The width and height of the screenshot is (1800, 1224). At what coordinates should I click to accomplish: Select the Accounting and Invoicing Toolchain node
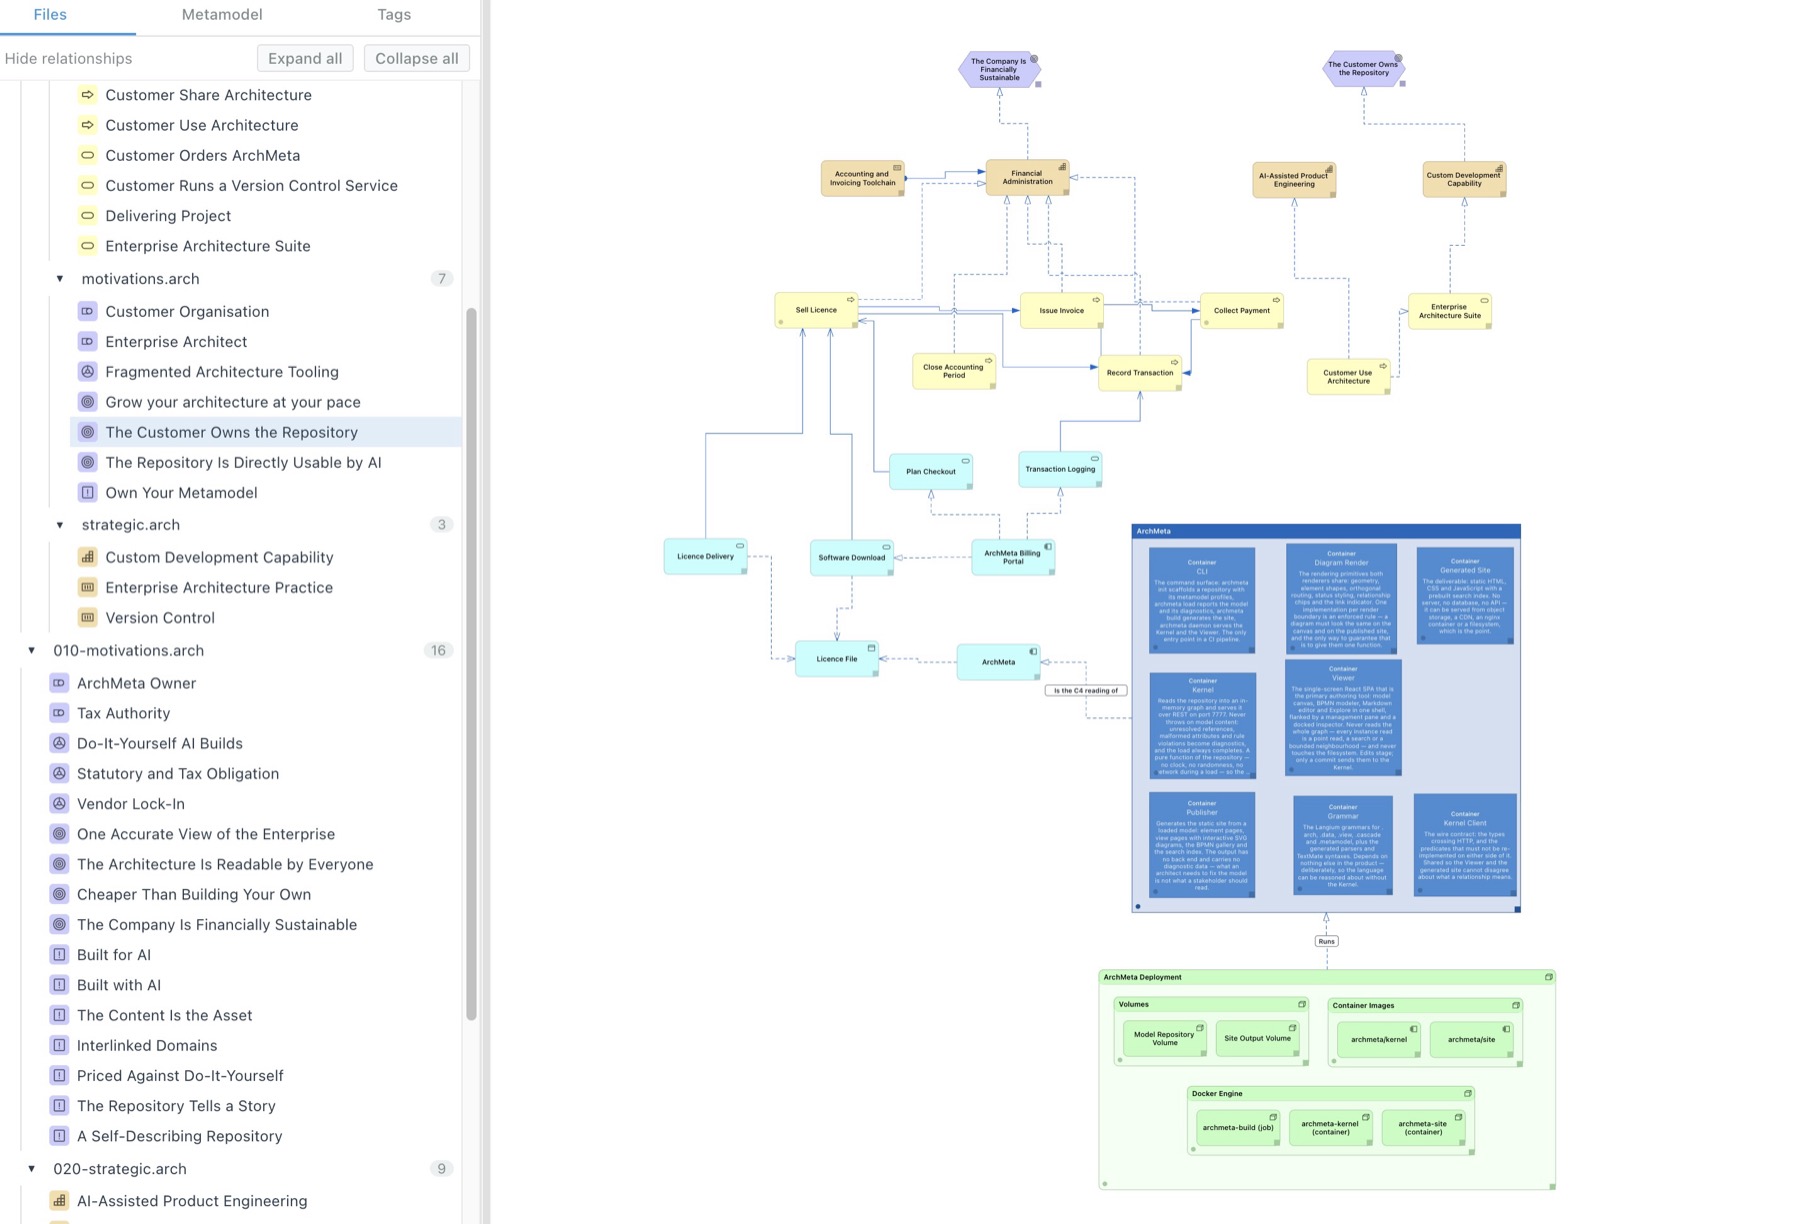(x=862, y=178)
